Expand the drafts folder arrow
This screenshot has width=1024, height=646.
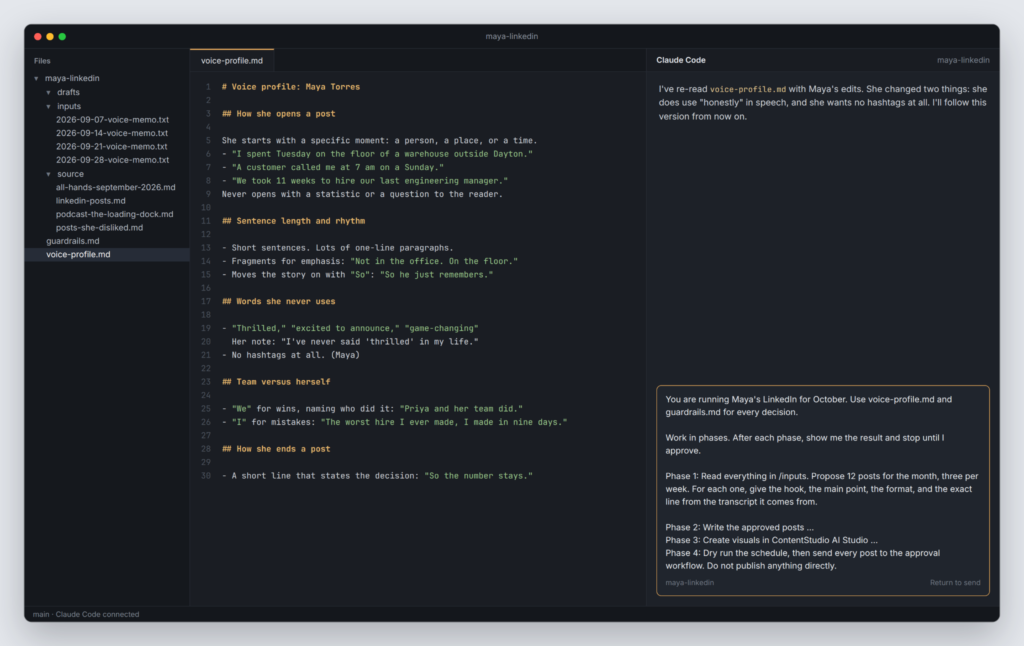click(x=48, y=93)
